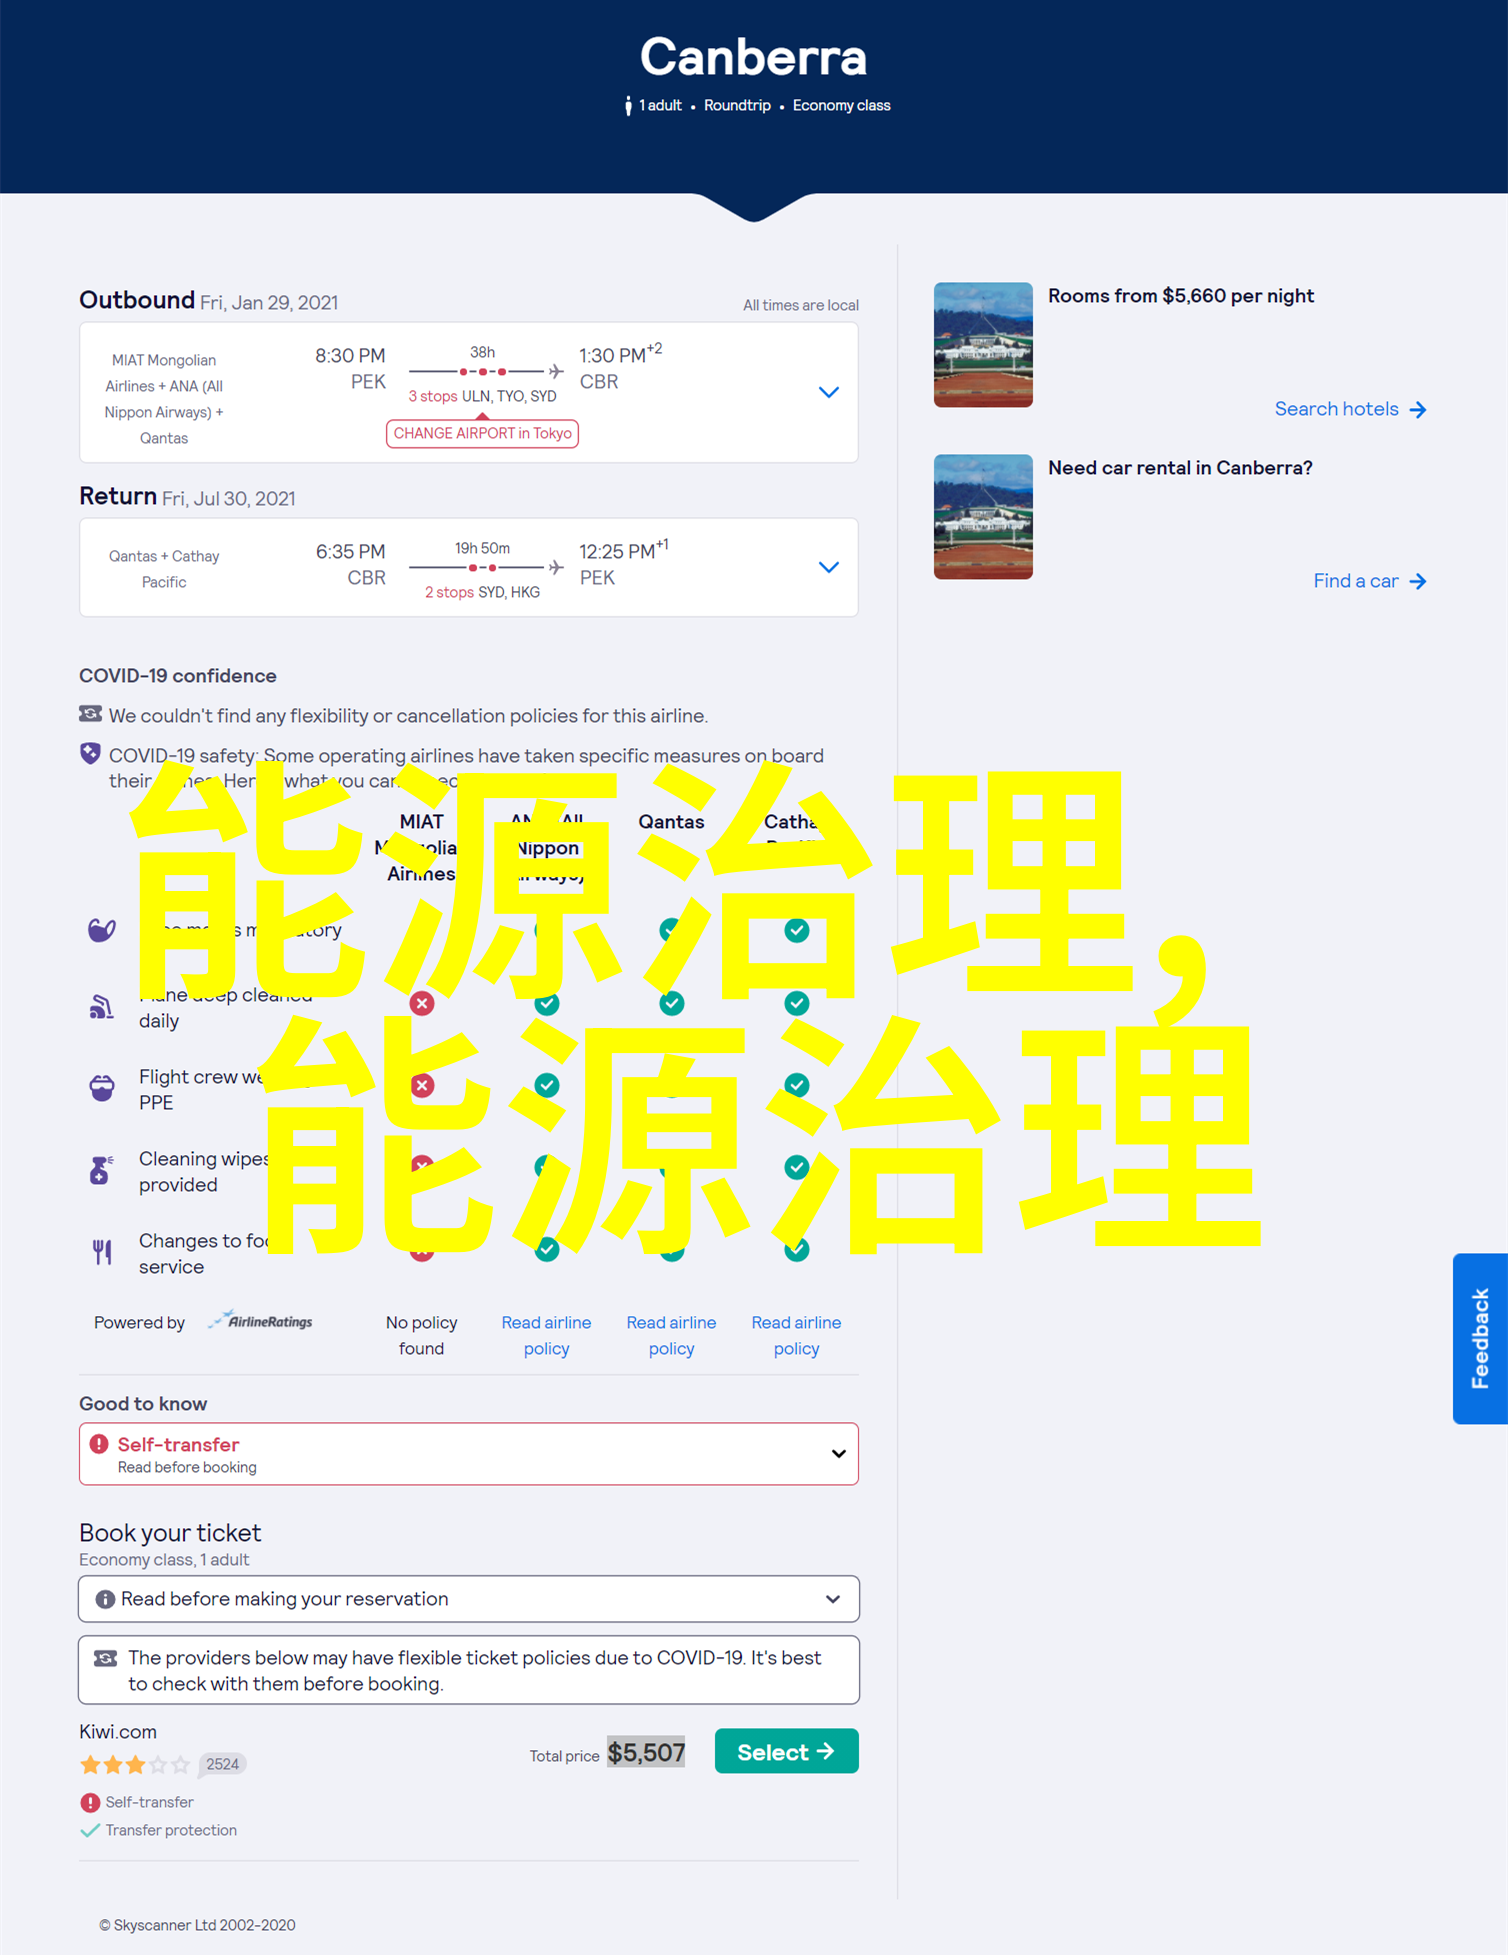Screen dimensions: 1508x1955
Task: Click the return 6:35 PM CBR departure time
Action: [x=350, y=564]
